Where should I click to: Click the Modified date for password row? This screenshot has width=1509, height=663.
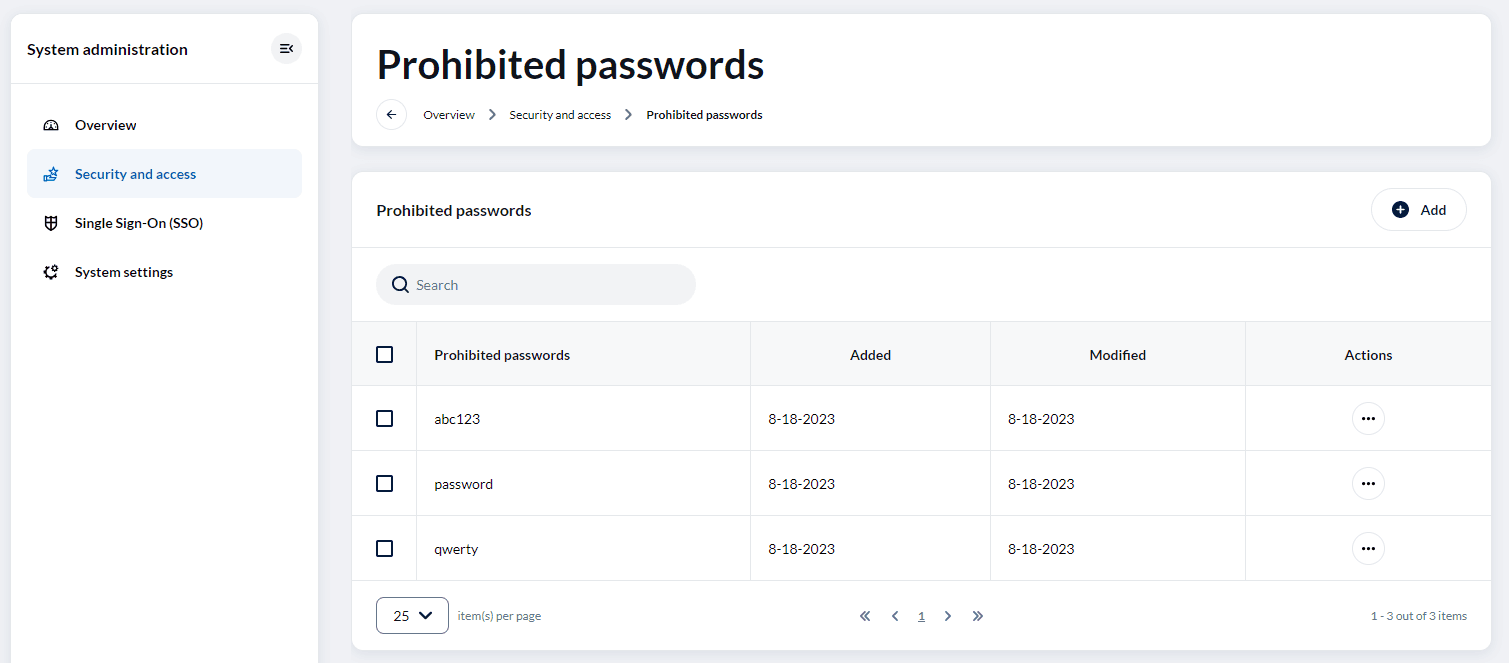pos(1041,484)
